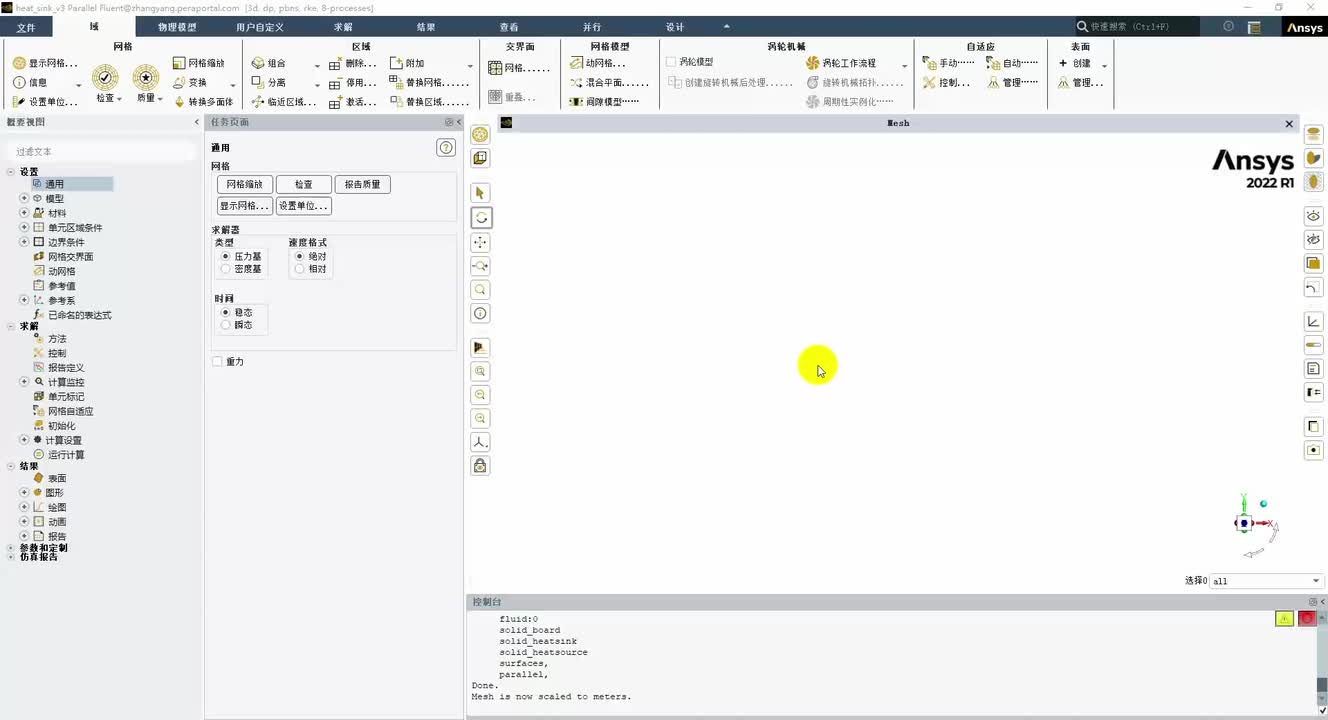The height and width of the screenshot is (720, 1328).
Task: Select the pan view tool
Action: coord(481,242)
